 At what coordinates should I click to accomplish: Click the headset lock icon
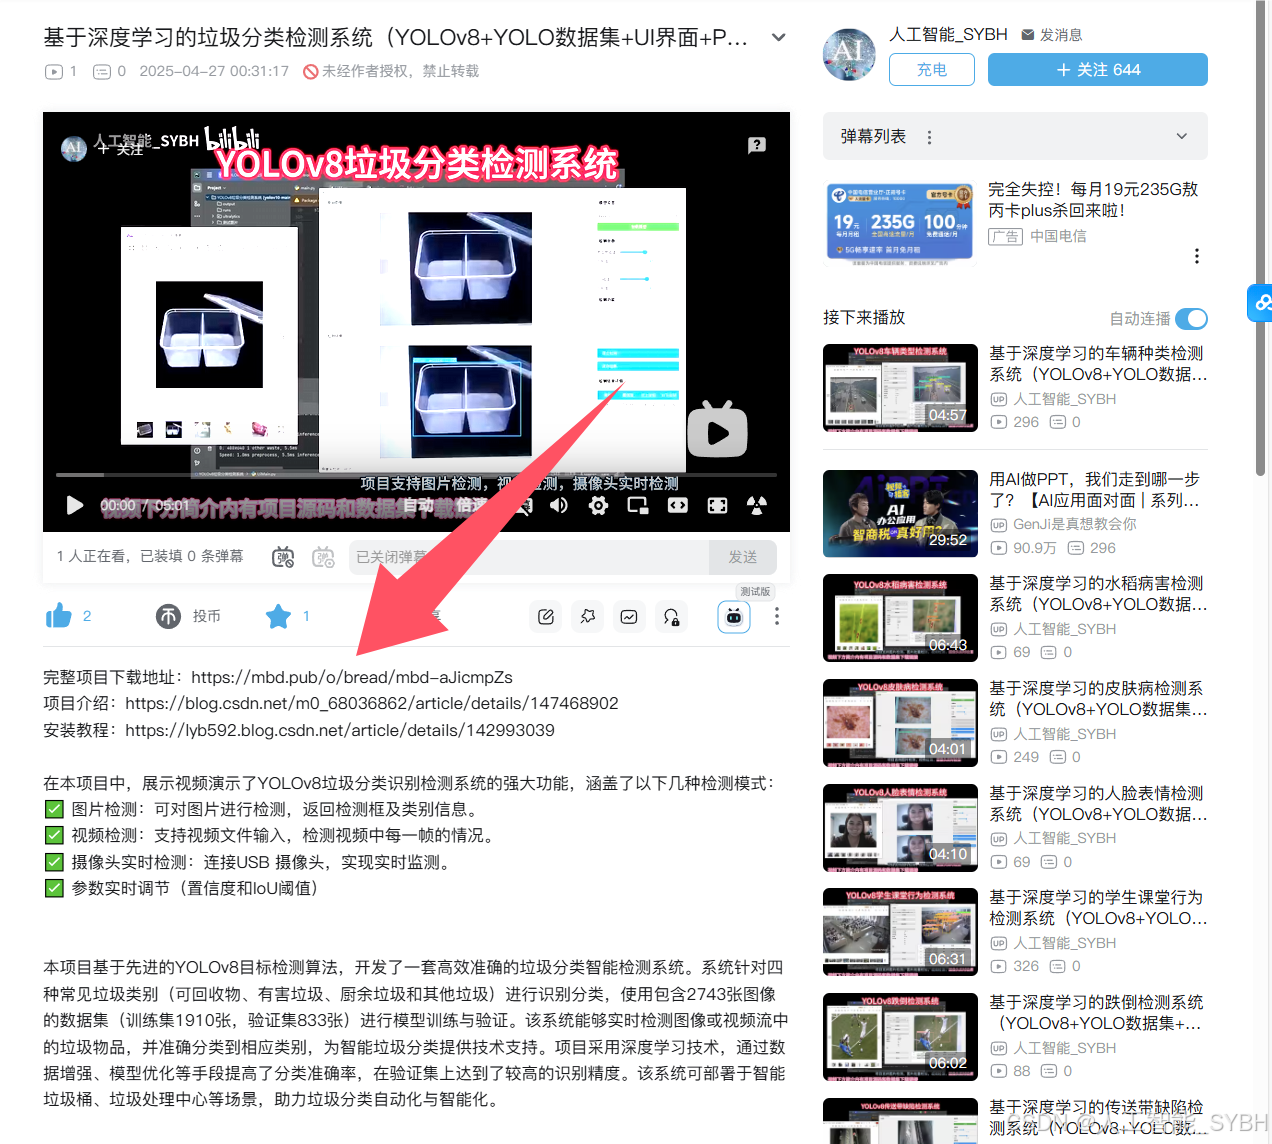[672, 617]
